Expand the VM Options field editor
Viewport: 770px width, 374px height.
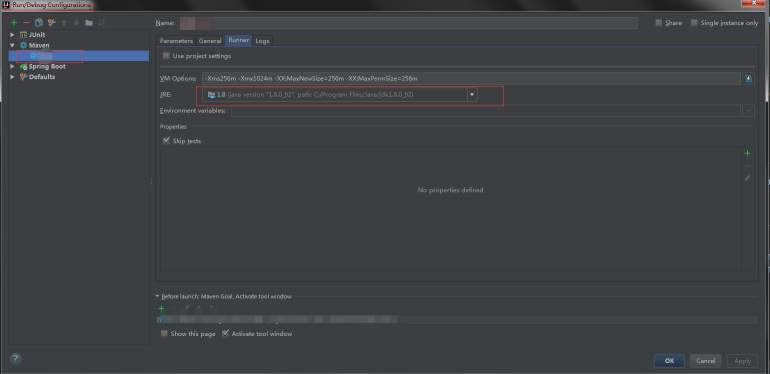point(748,79)
